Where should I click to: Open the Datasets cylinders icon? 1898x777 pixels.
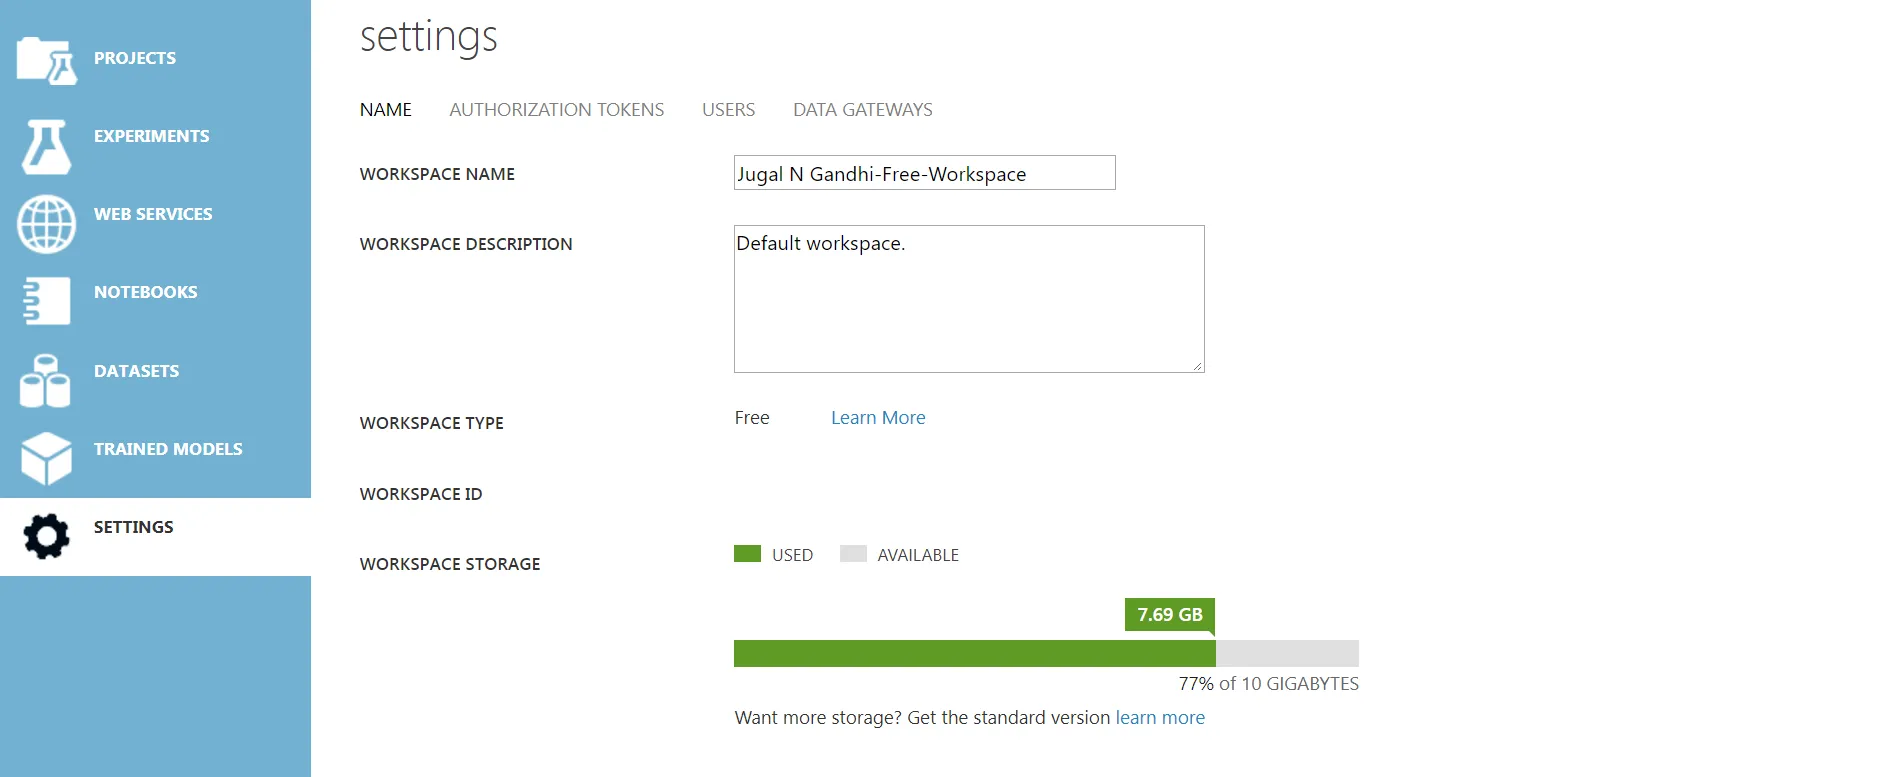(45, 381)
